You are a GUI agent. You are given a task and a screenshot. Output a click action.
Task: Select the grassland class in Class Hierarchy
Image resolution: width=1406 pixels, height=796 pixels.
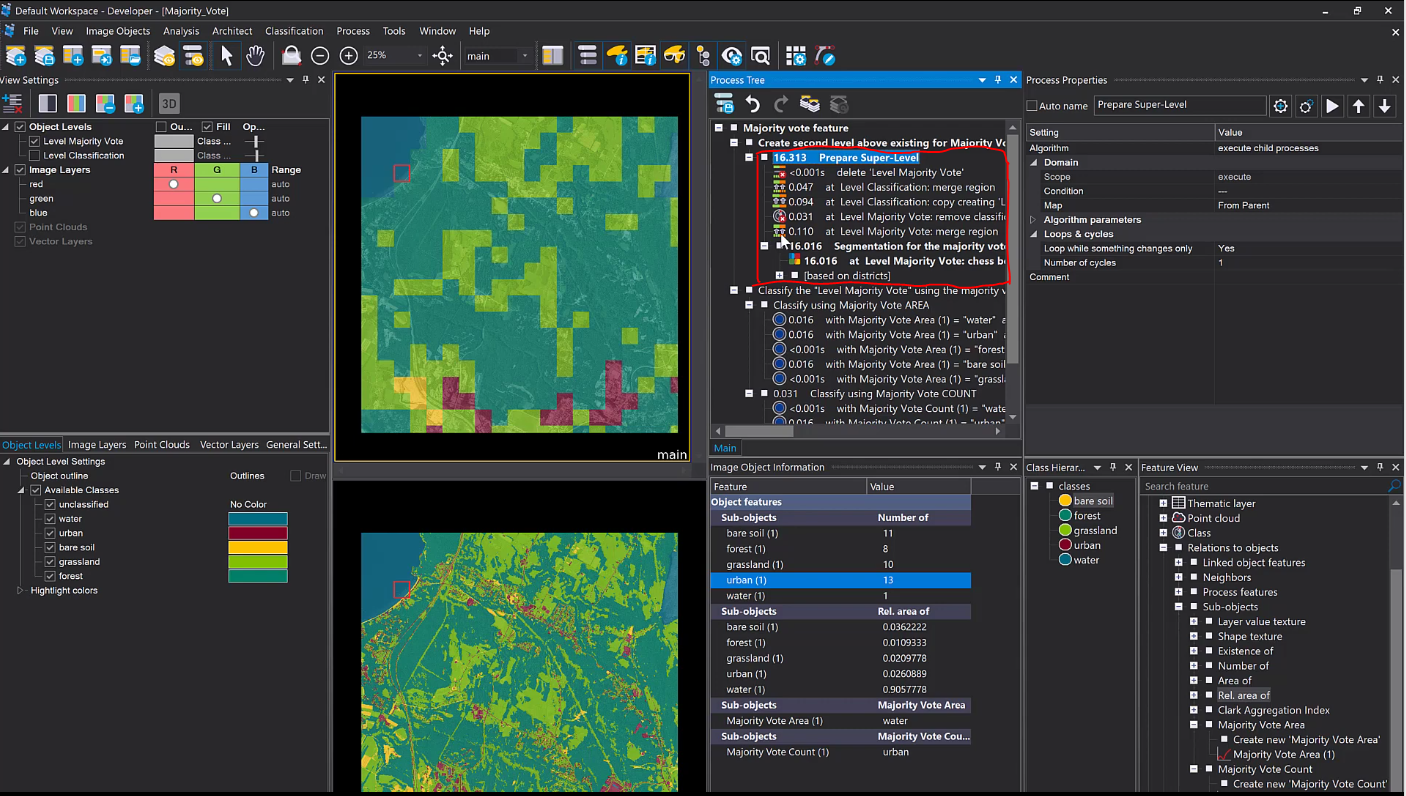[x=1095, y=531]
